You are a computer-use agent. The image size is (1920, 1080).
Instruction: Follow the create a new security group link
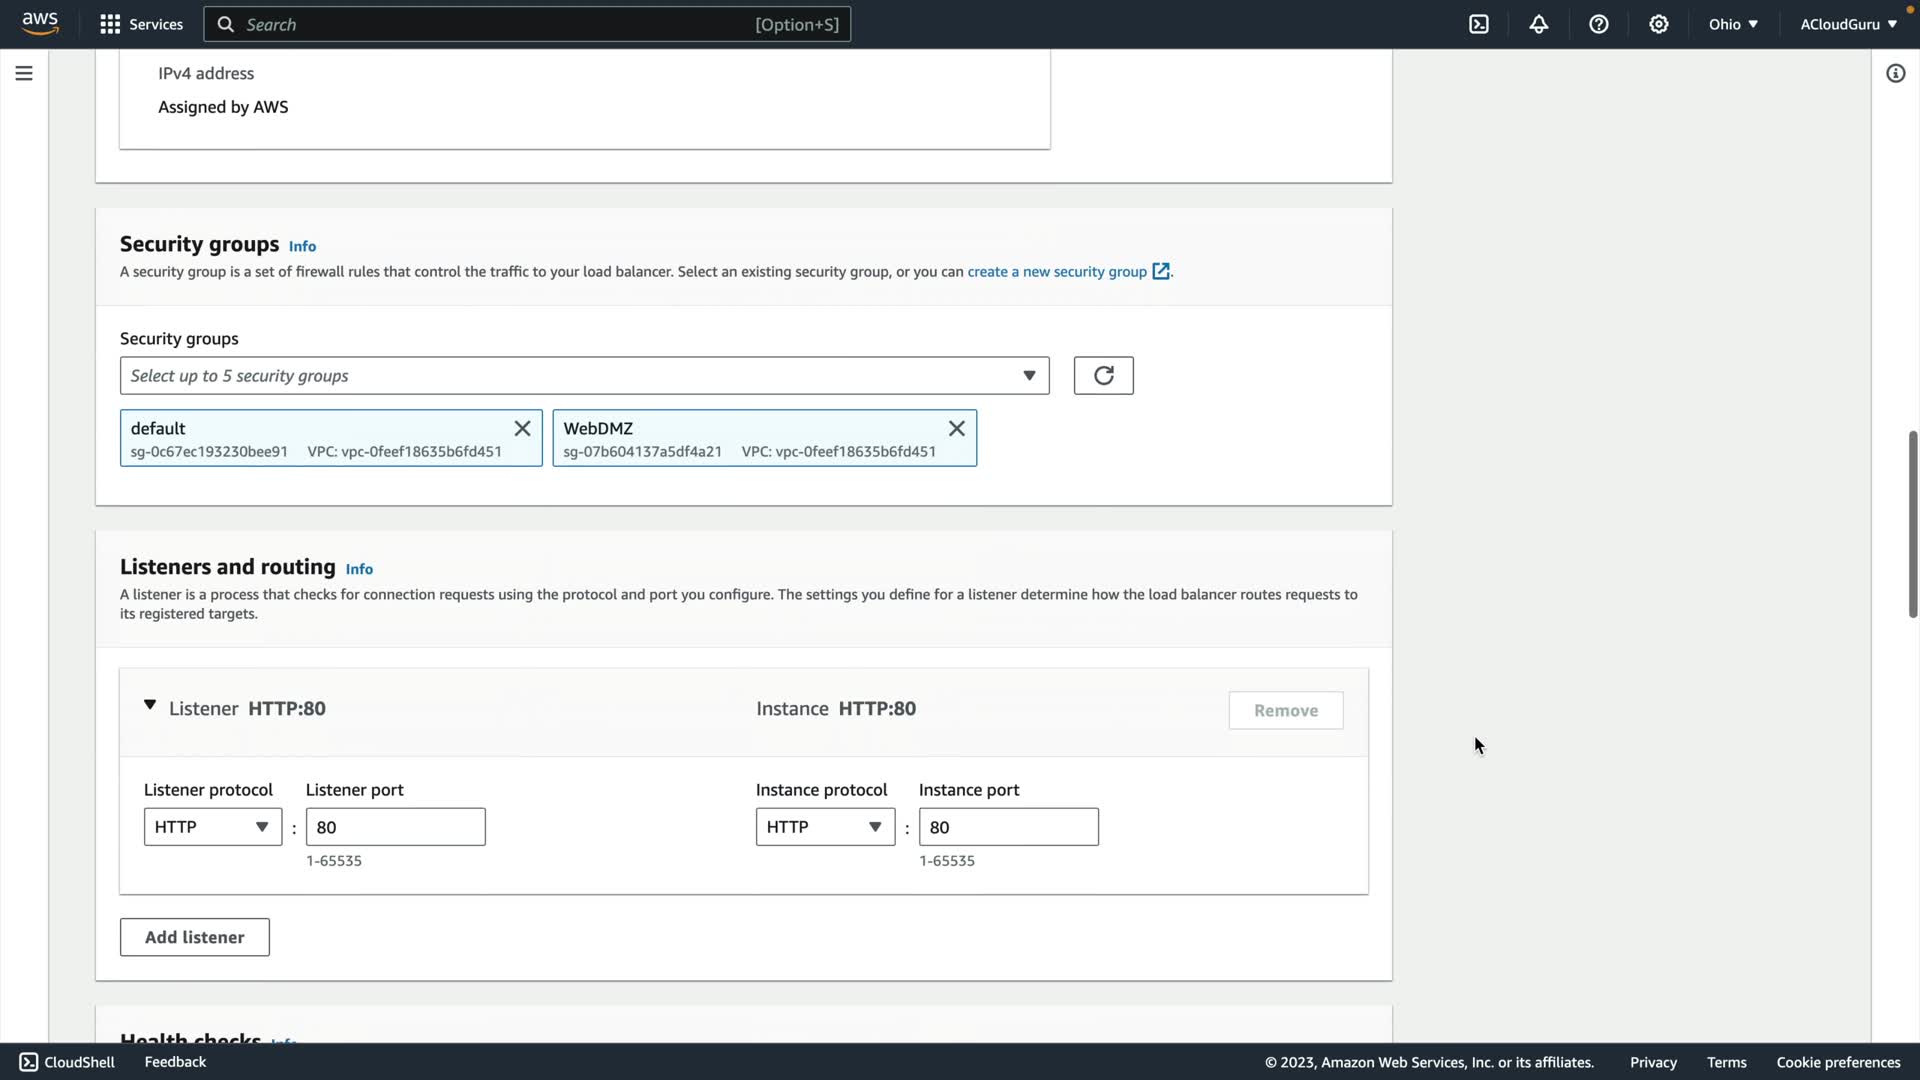(x=1057, y=271)
